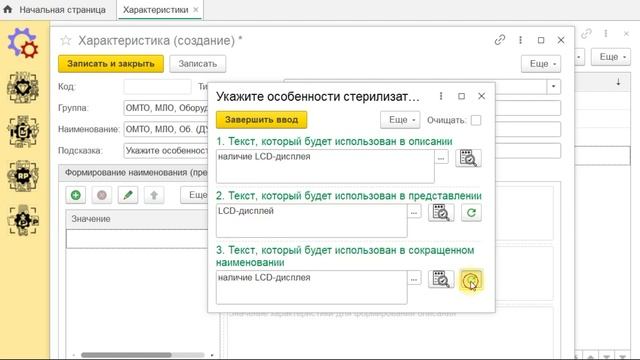Click check-list icon beside description text
This screenshot has width=640, height=360.
pos(468,158)
